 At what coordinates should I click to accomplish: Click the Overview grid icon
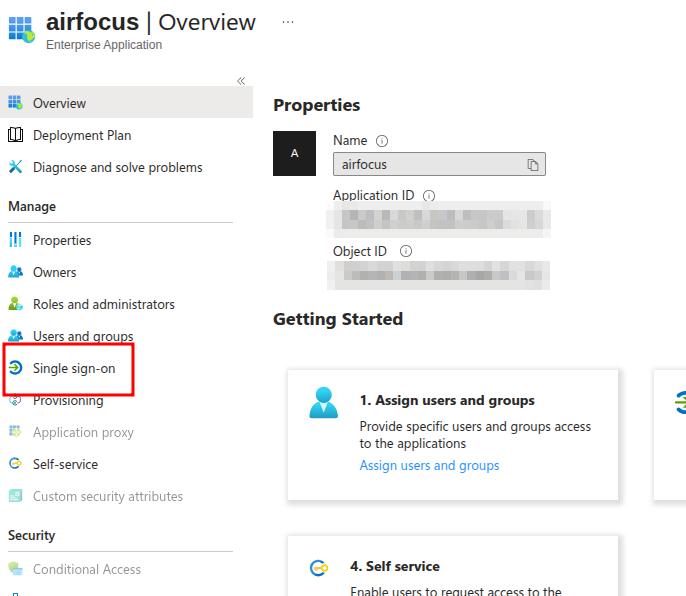click(15, 102)
